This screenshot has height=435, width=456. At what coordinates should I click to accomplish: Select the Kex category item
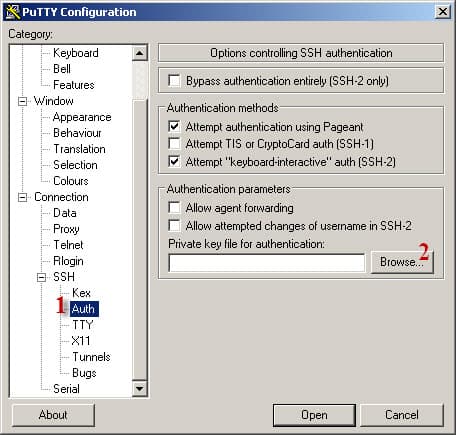tap(81, 293)
